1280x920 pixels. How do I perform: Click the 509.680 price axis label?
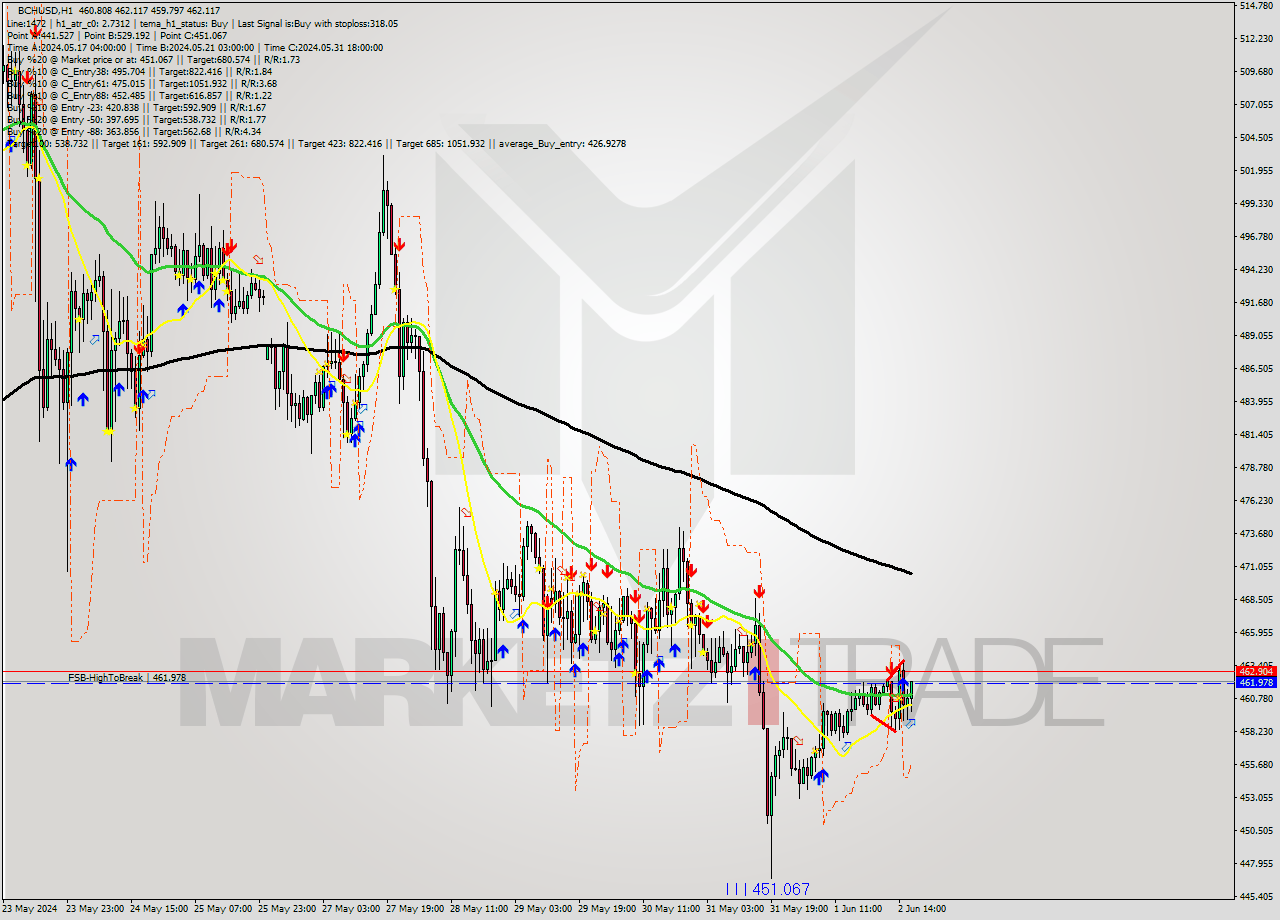[1255, 72]
